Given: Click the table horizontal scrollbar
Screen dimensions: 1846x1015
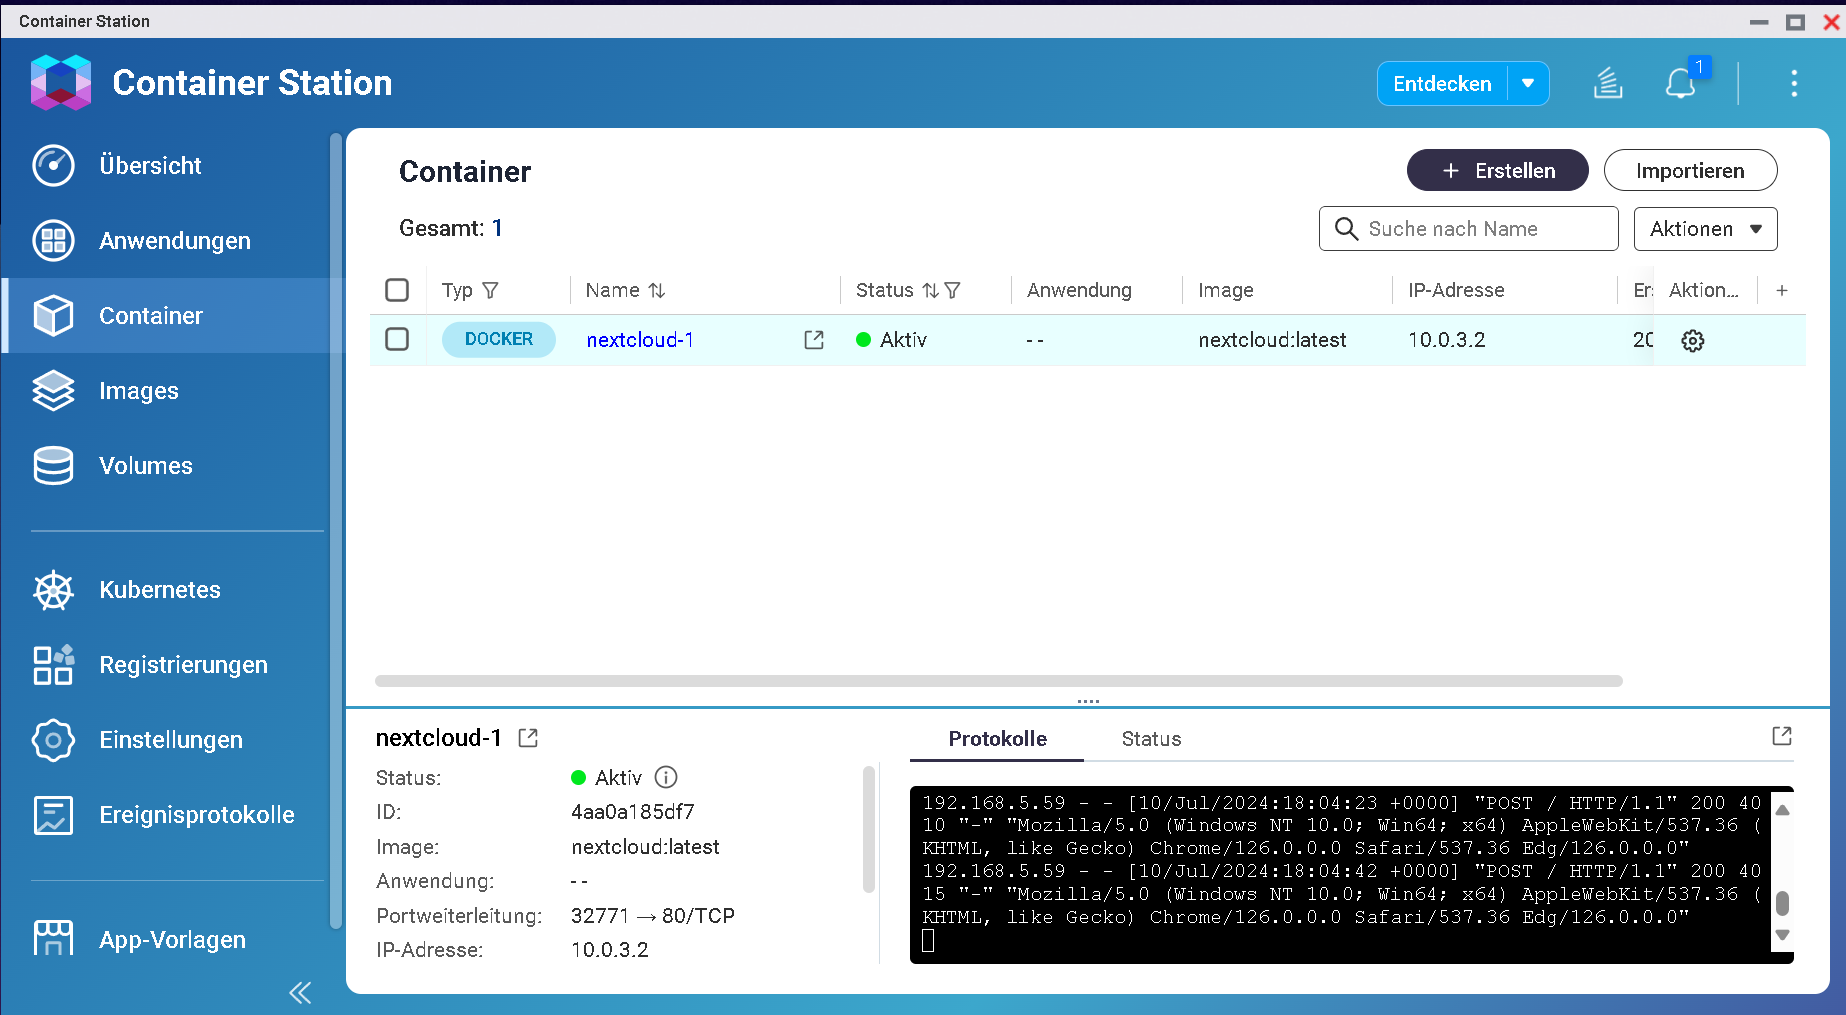Looking at the screenshot, I should point(998,681).
